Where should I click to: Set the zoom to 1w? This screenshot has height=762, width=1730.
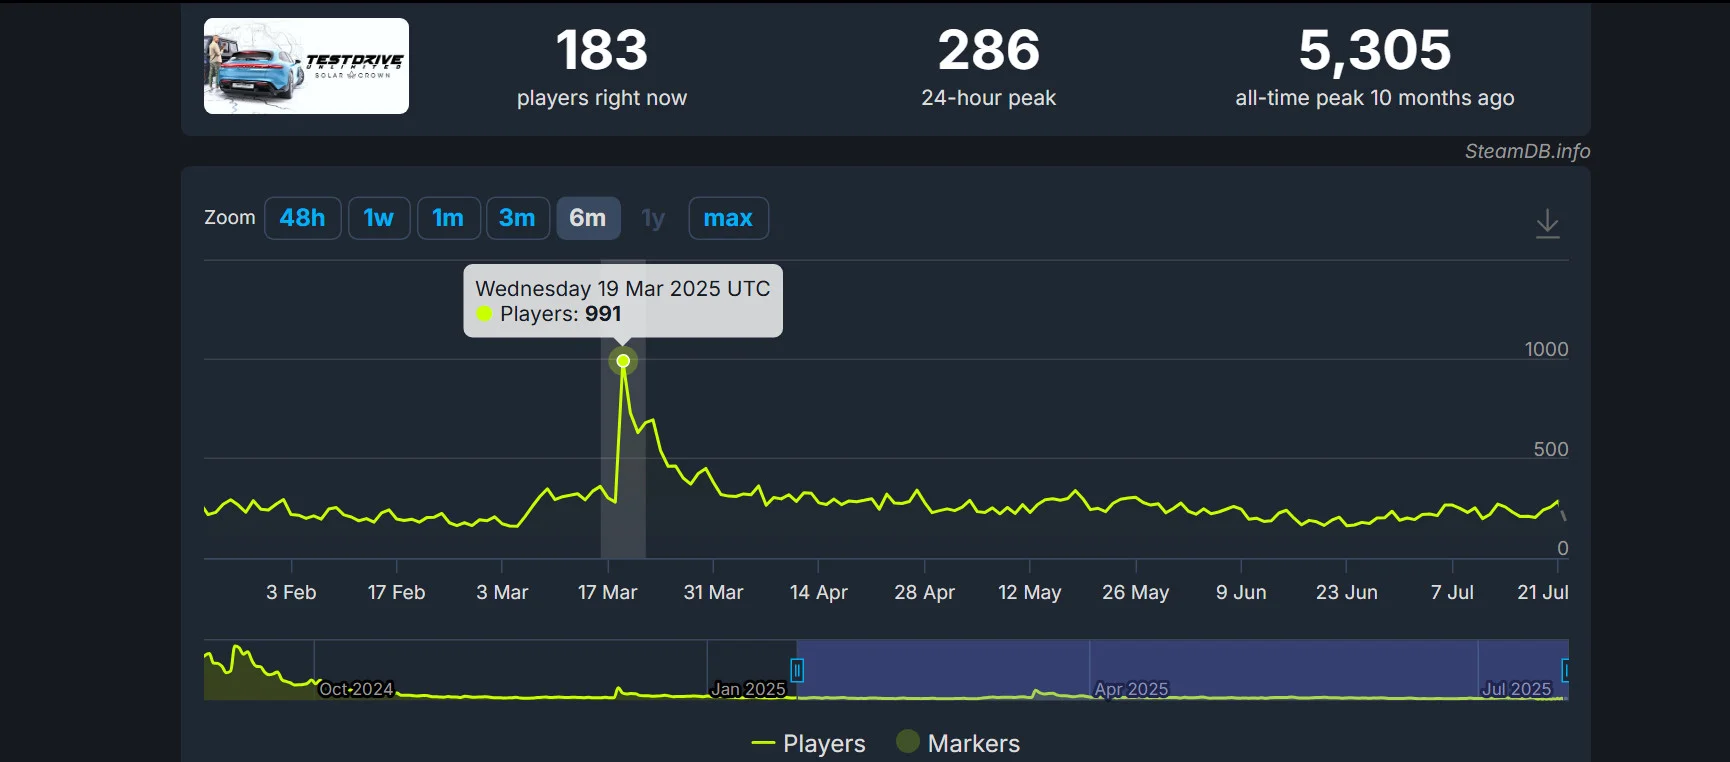378,218
